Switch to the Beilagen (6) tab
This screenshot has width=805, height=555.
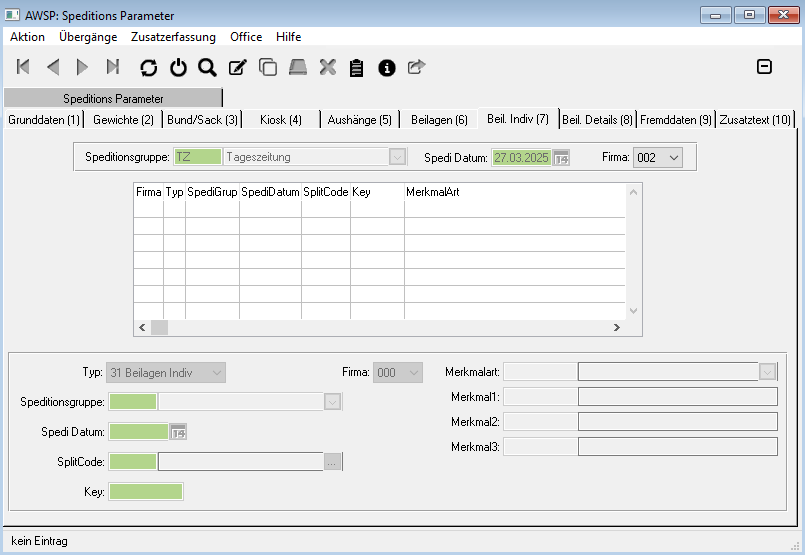(x=439, y=120)
